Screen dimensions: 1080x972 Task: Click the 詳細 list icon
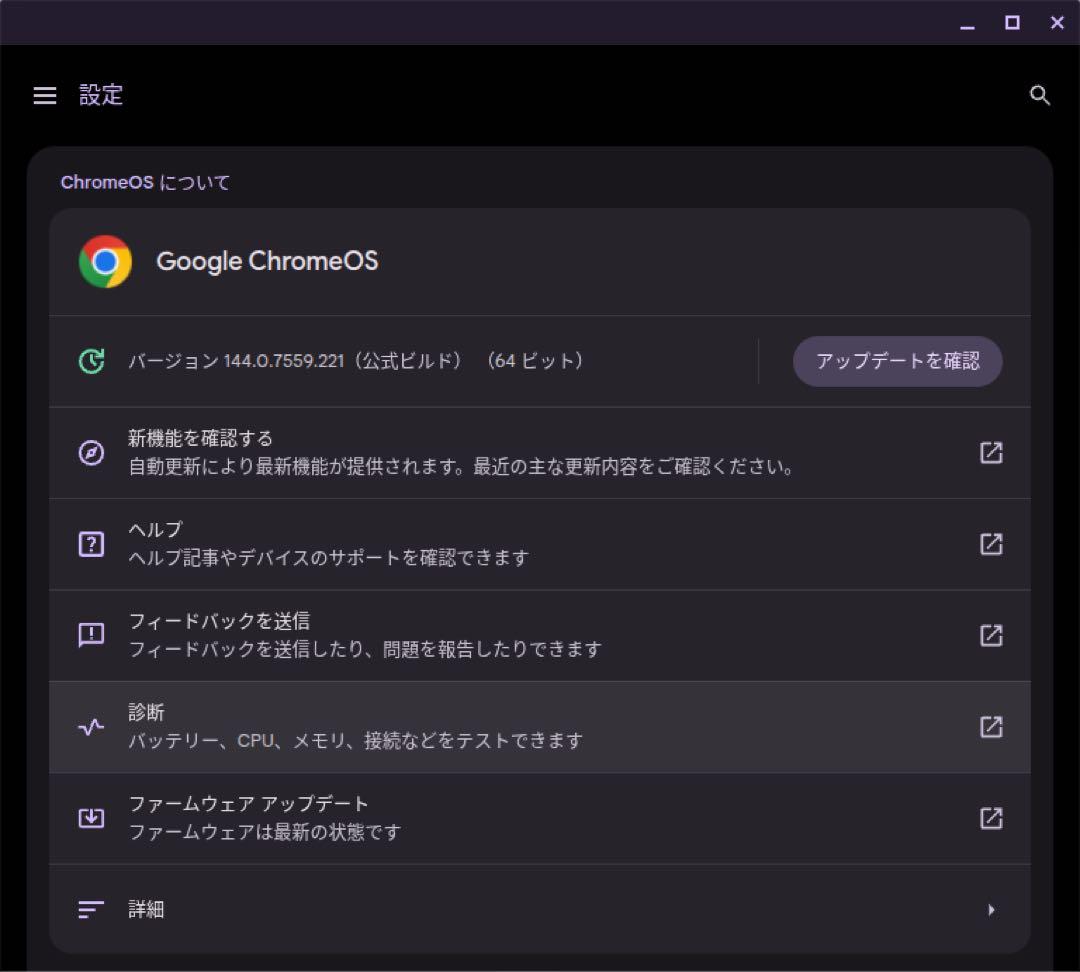(x=89, y=909)
